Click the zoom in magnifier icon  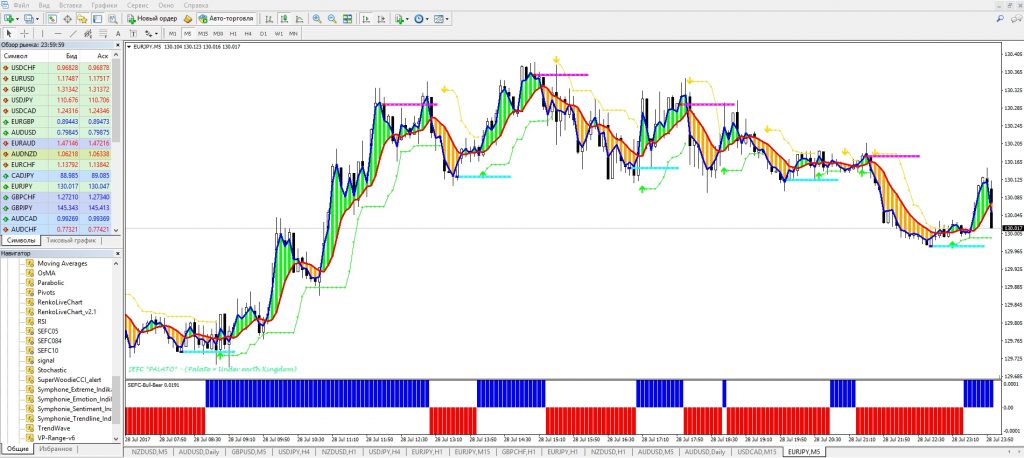[317, 19]
